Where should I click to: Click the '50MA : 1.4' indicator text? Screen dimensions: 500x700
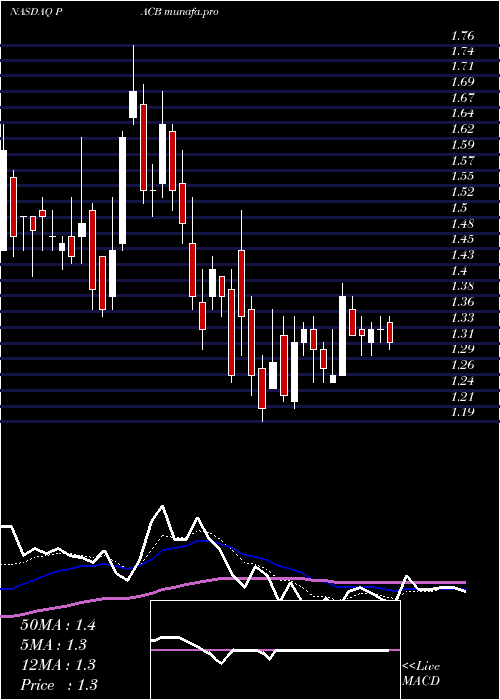(58, 625)
